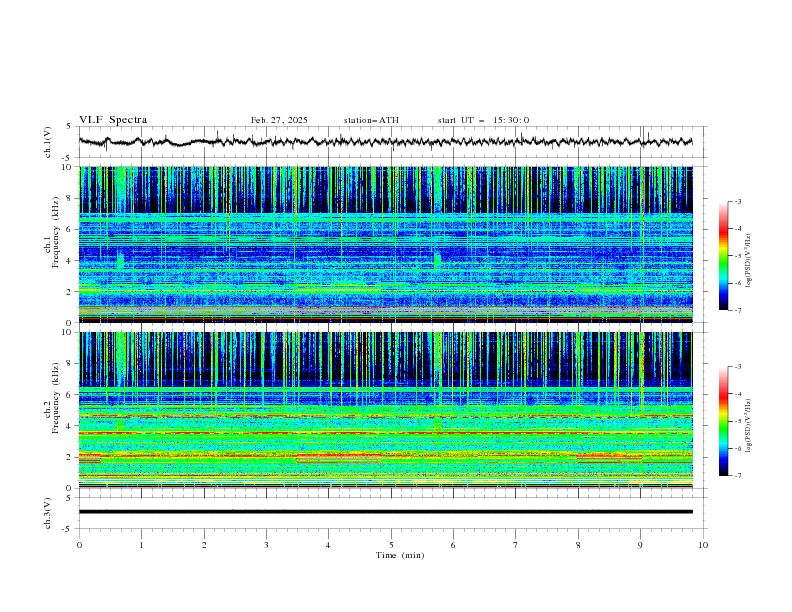Click the time axis tick label "9"
The height and width of the screenshot is (612, 792).
640,545
